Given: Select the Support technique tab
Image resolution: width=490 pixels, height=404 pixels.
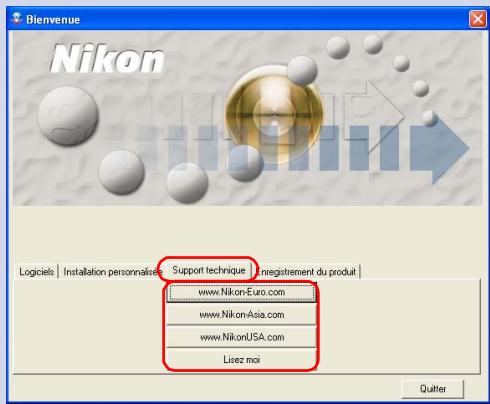Looking at the screenshot, I should 209,270.
